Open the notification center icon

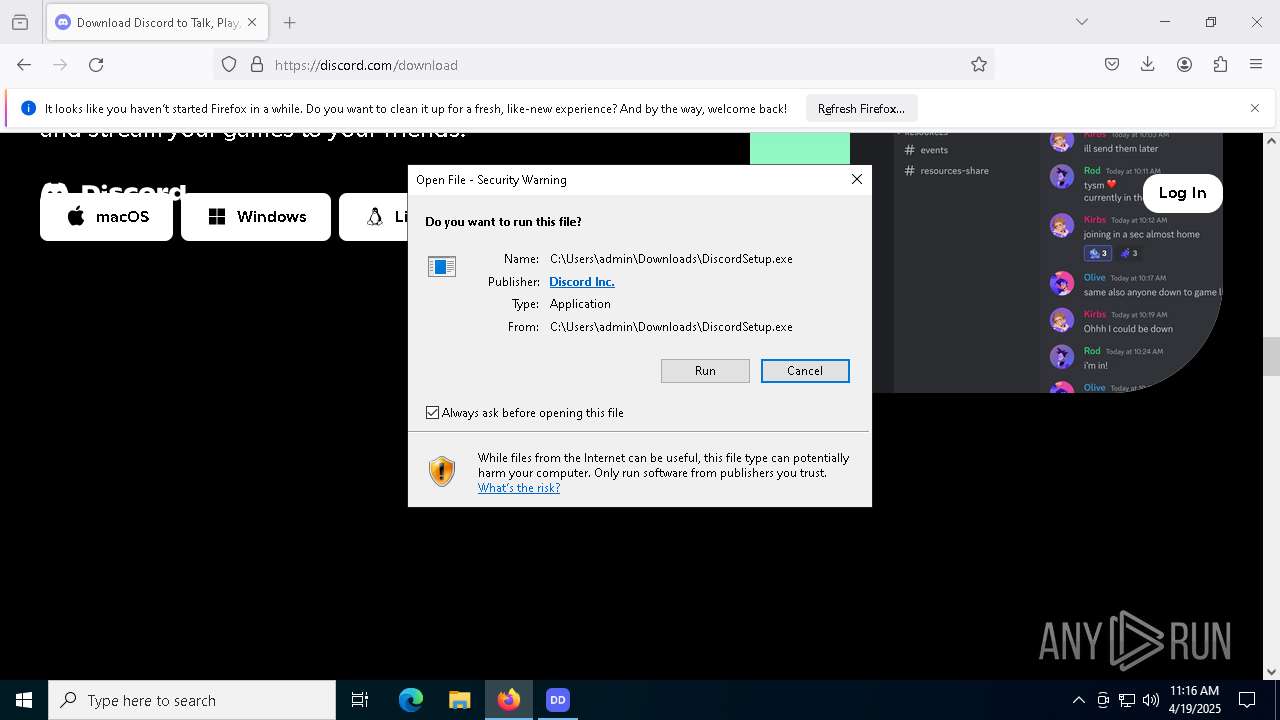(x=1247, y=700)
